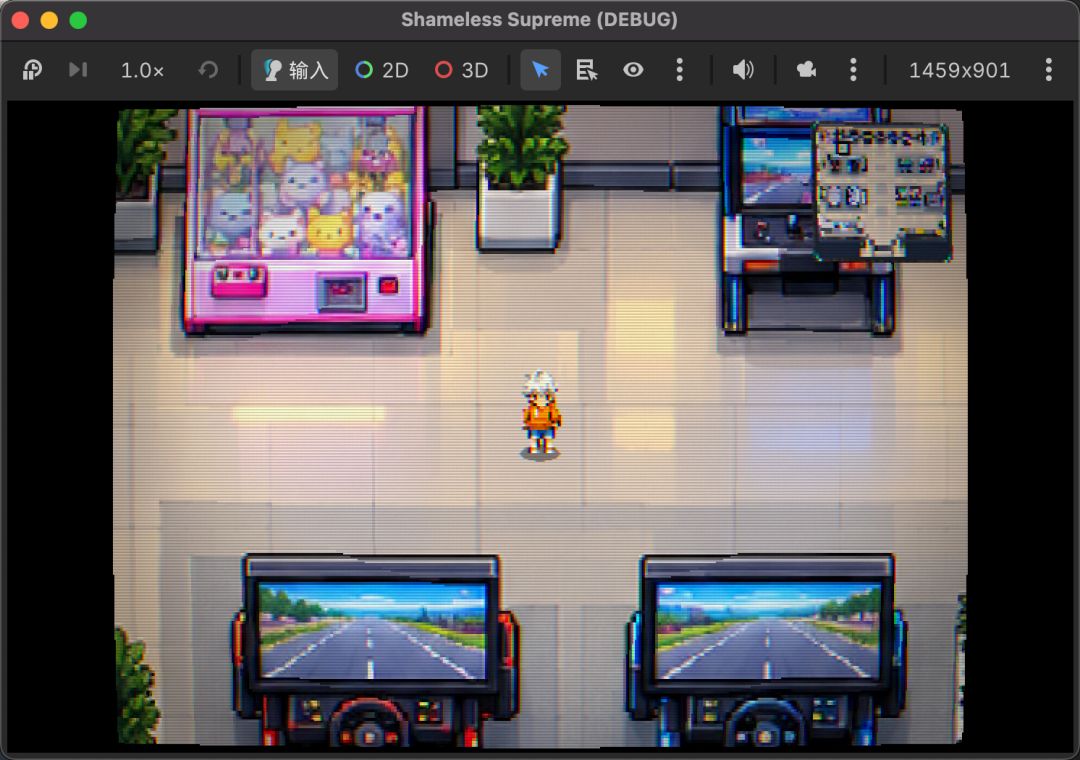Image resolution: width=1080 pixels, height=760 pixels.
Task: Toggle the eye selection visibility icon
Action: (633, 70)
